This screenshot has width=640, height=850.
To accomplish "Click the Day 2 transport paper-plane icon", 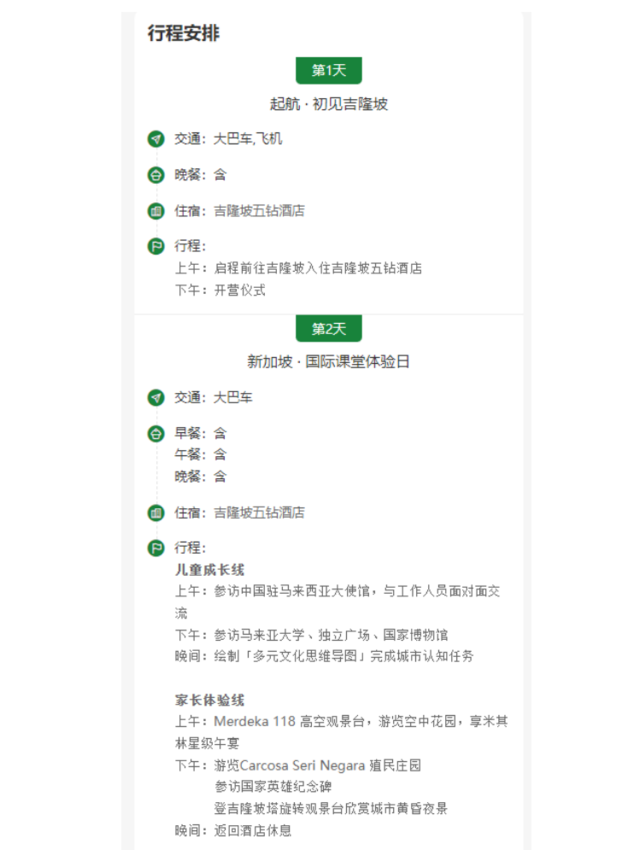I will 156,398.
